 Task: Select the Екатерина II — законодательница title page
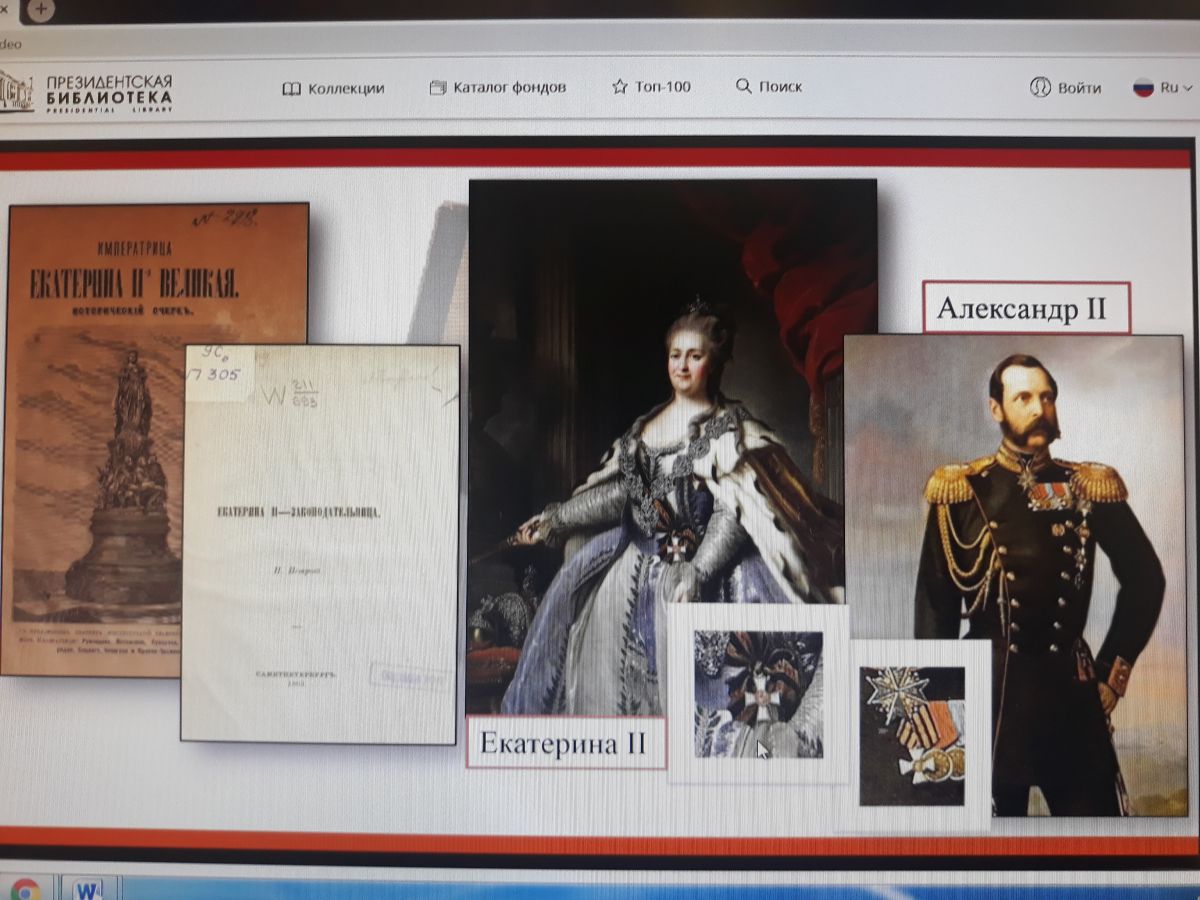(319, 543)
